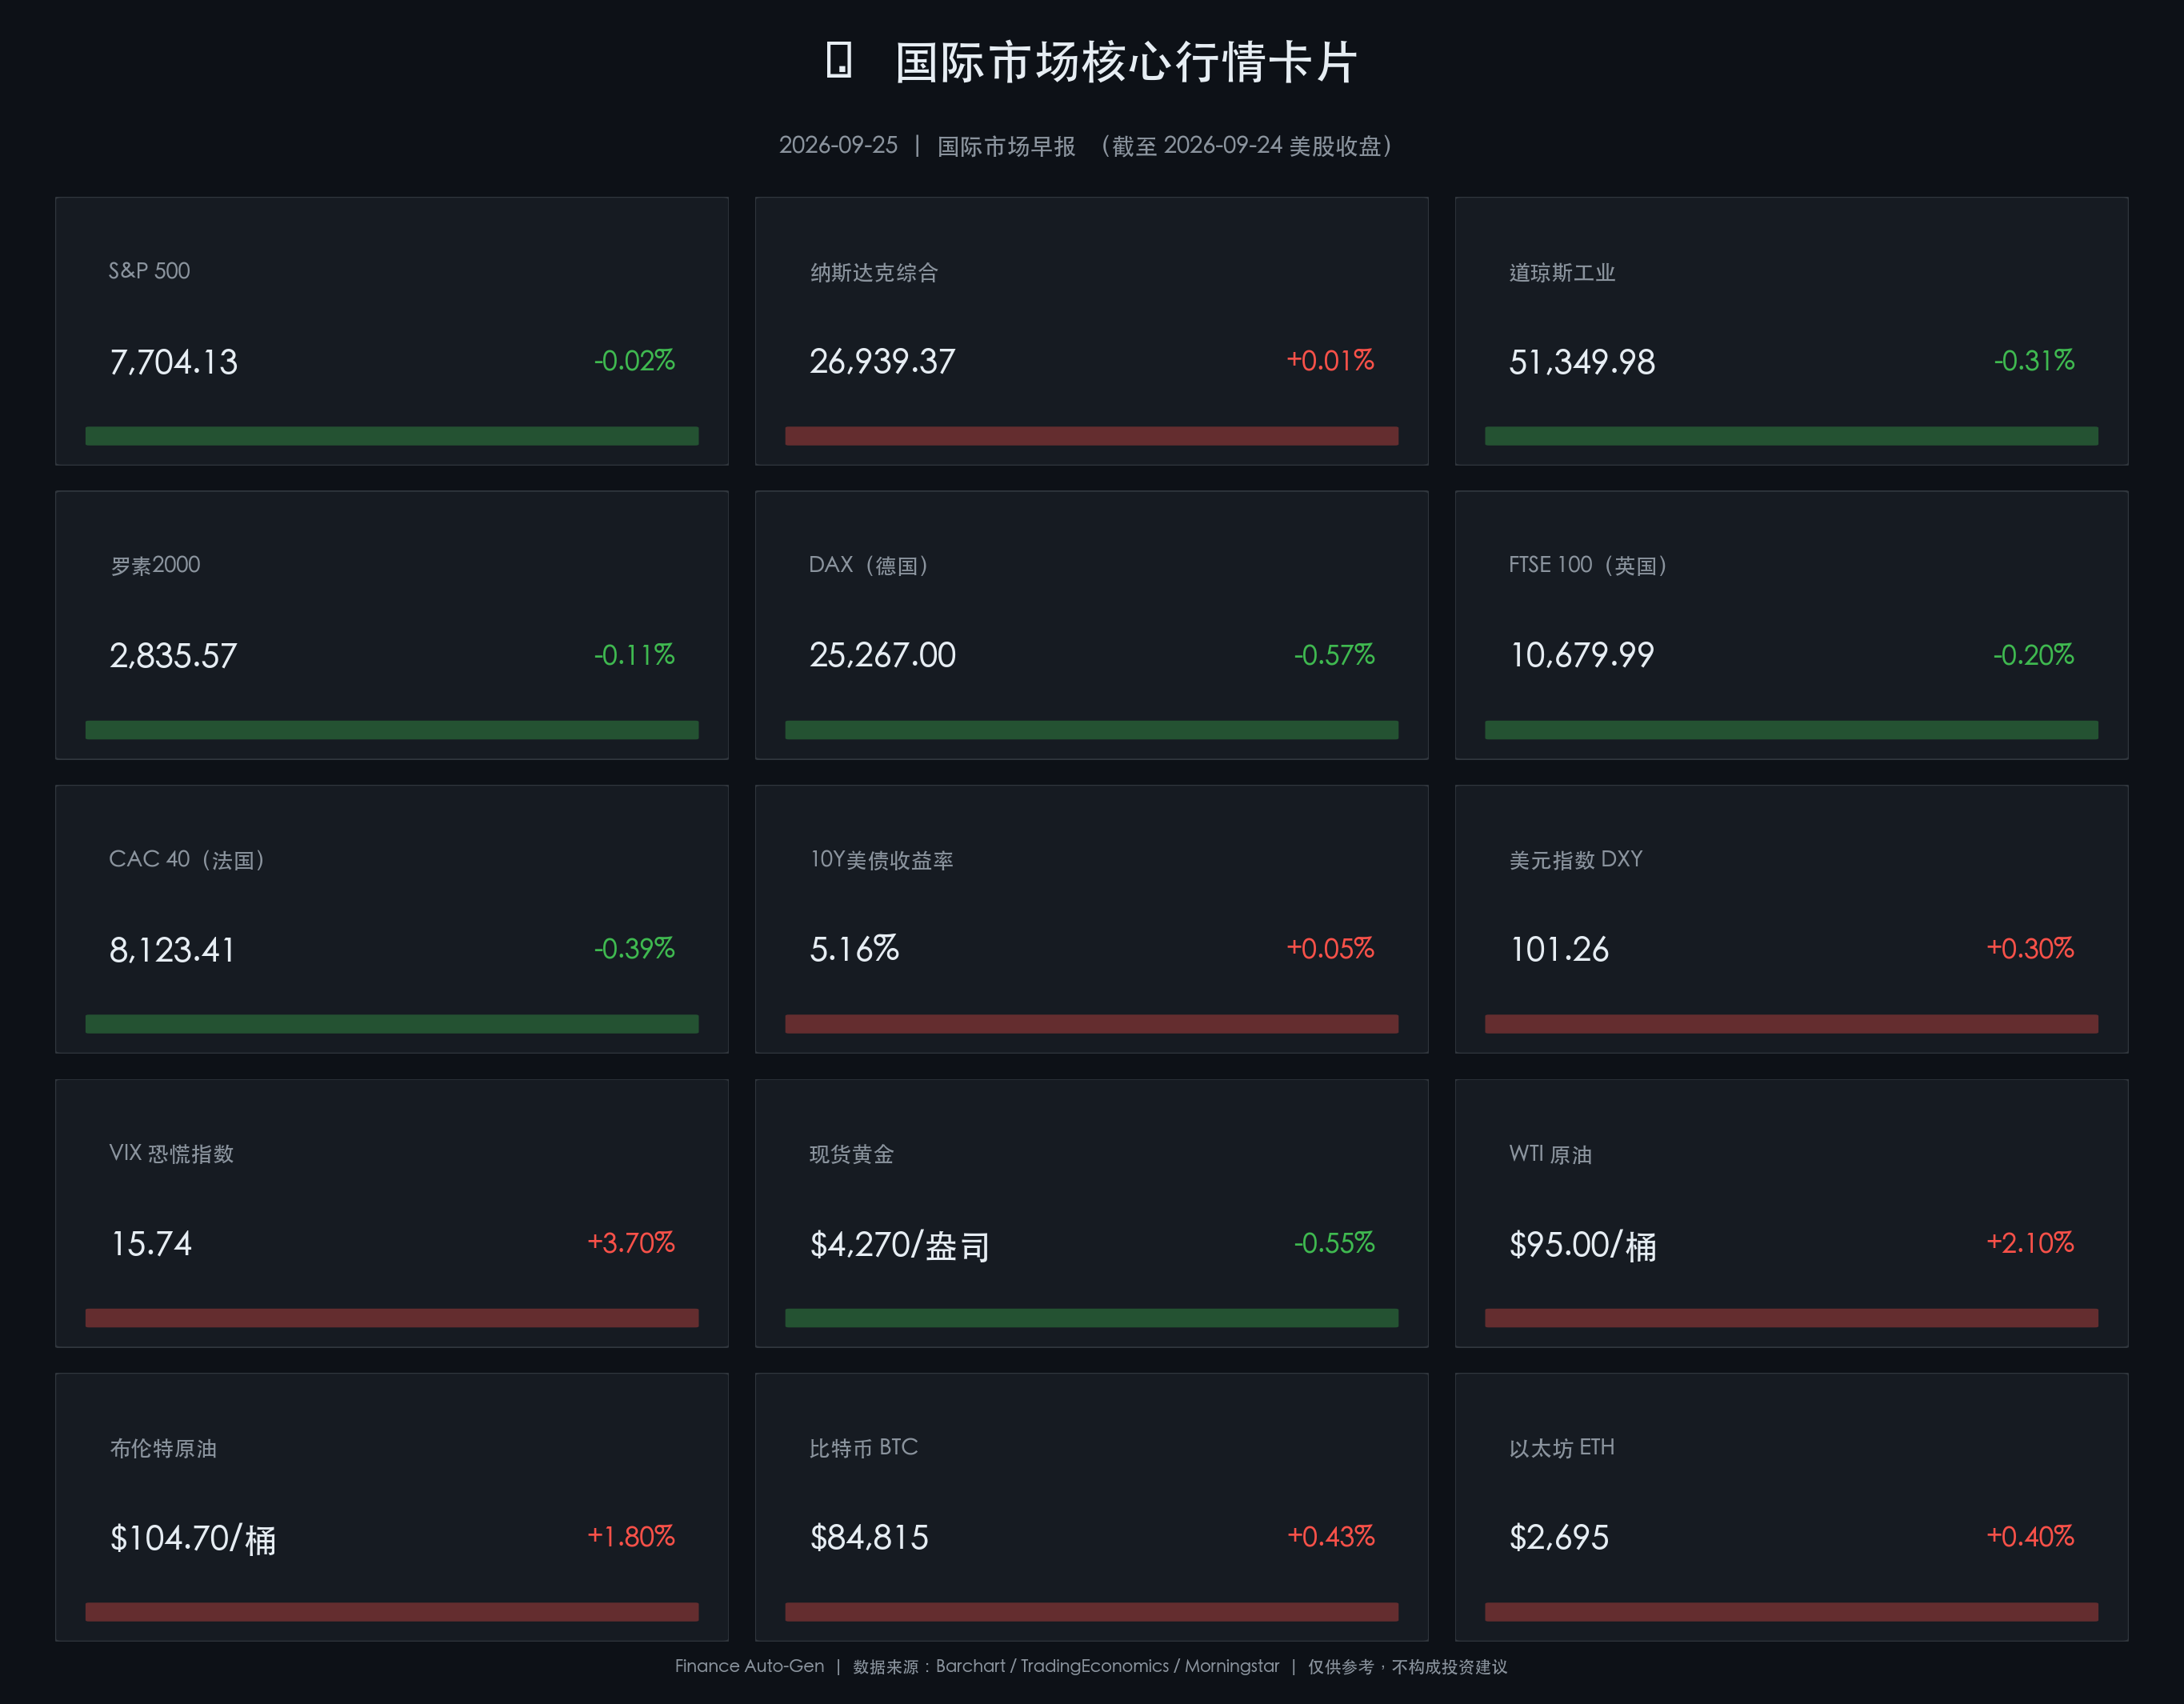The width and height of the screenshot is (2184, 1704).
Task: Click the icon beside the page title
Action: 839,60
